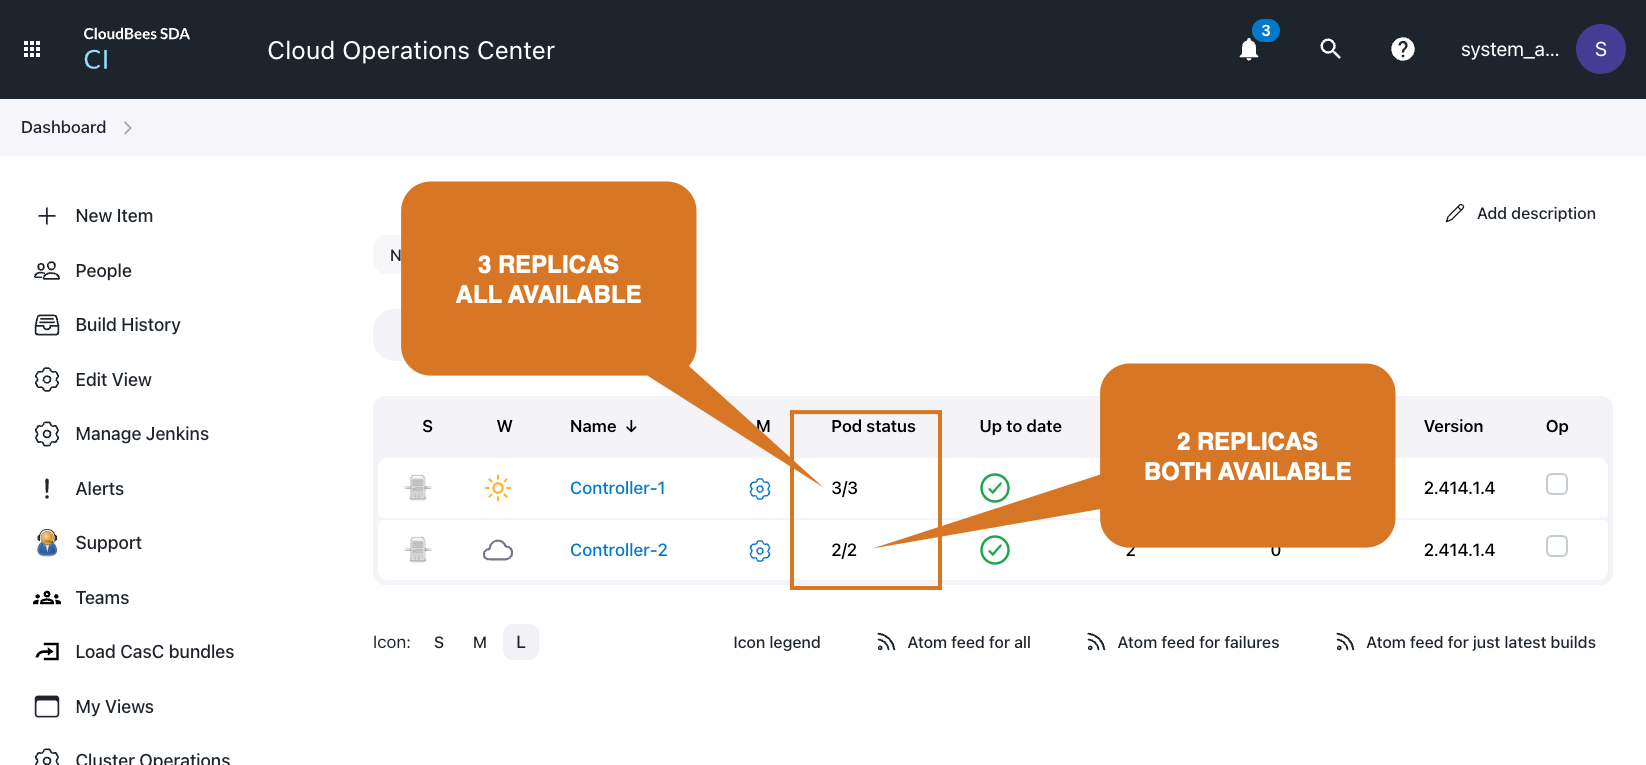1646x765 pixels.
Task: Check the Controller-1 row checkbox
Action: pyautogui.click(x=1557, y=484)
